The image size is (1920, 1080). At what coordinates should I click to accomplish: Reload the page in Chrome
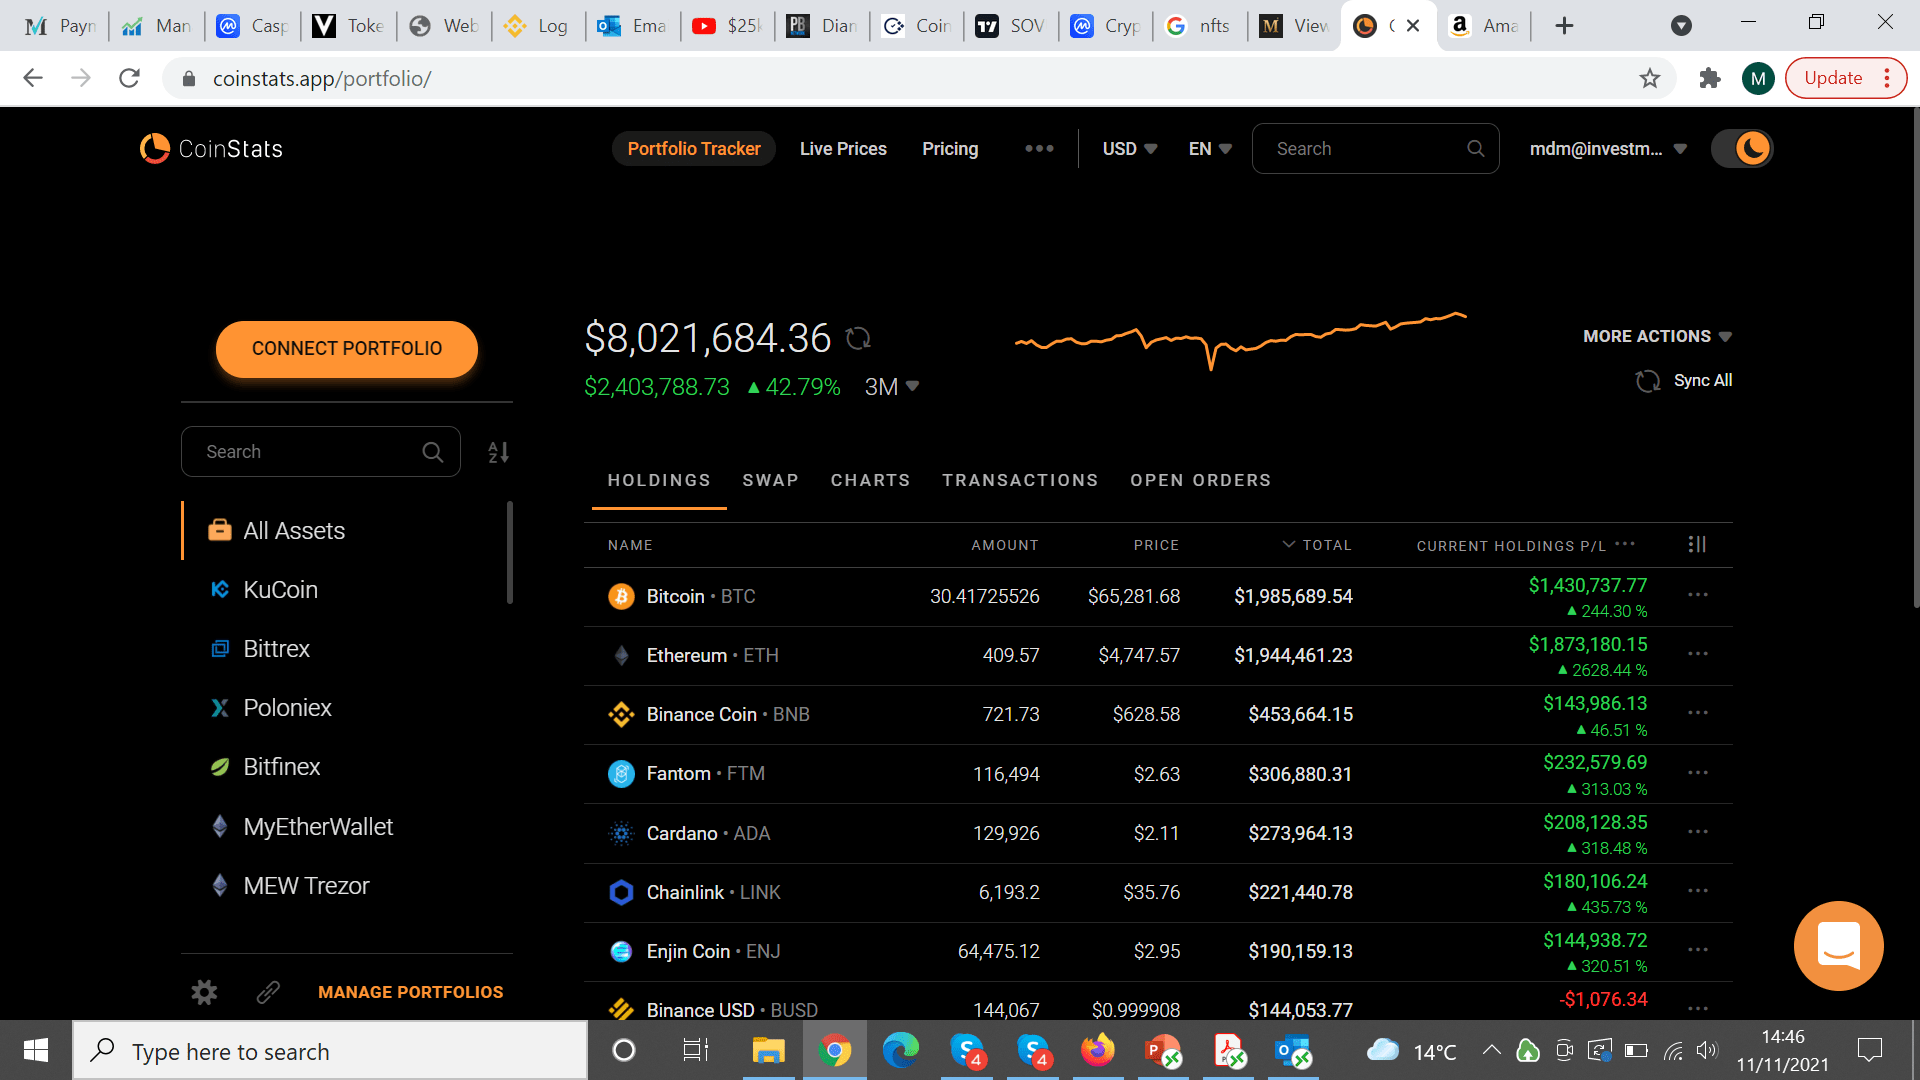129,78
